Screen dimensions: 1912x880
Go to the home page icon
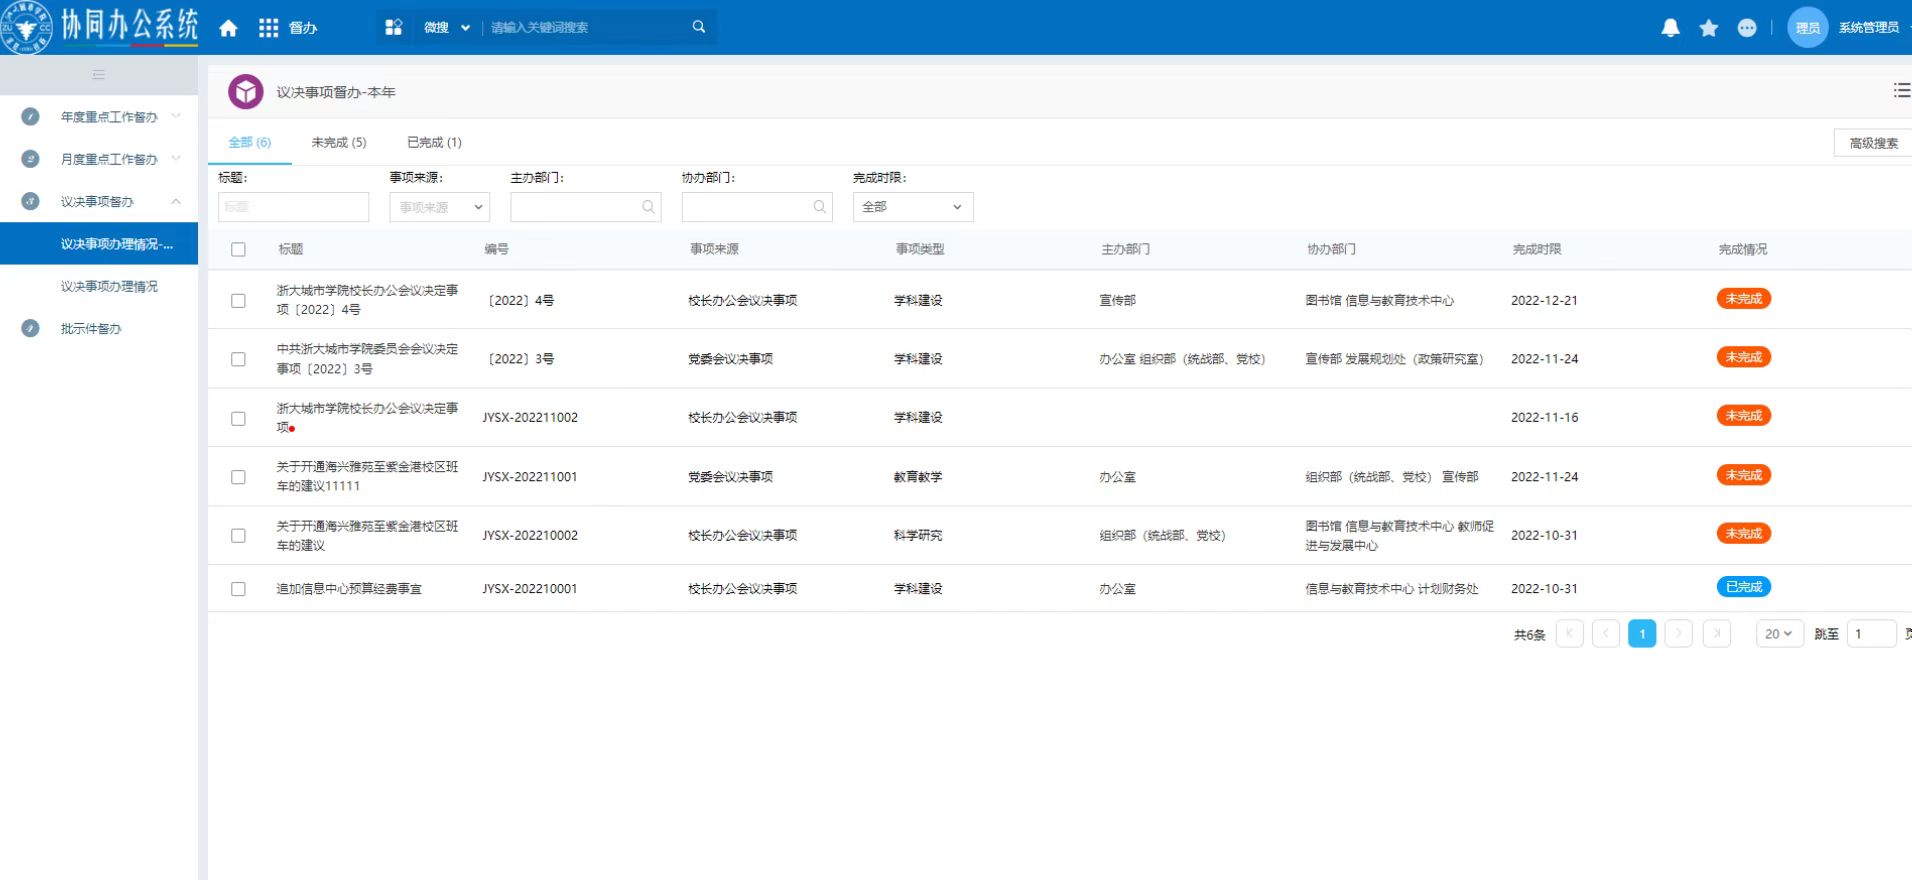tap(228, 28)
